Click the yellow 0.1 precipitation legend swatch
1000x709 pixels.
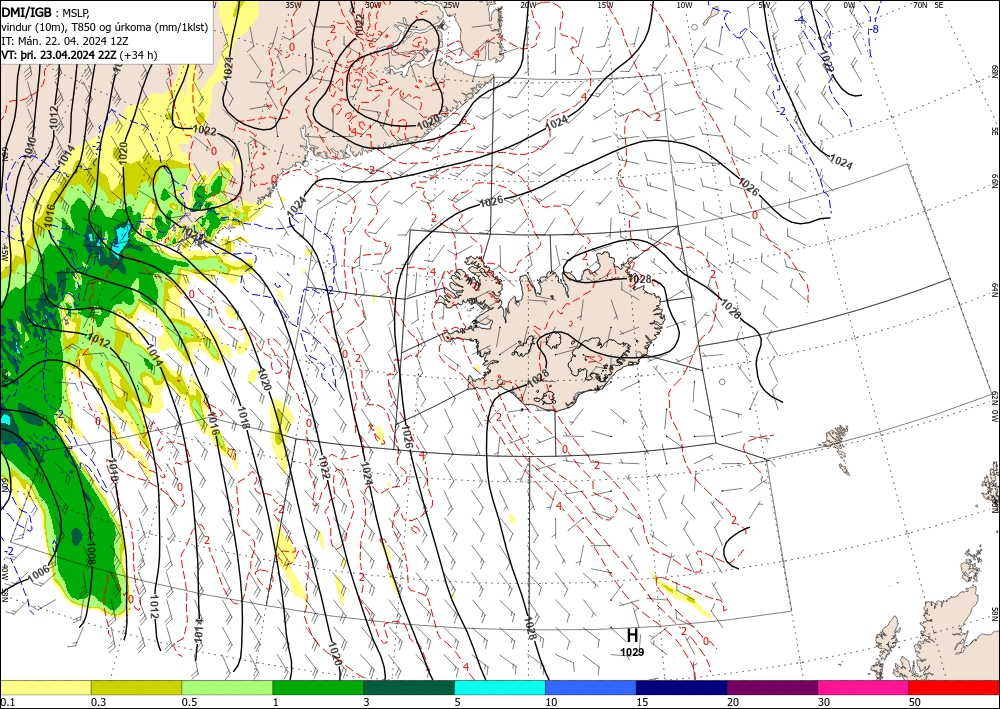[45, 687]
